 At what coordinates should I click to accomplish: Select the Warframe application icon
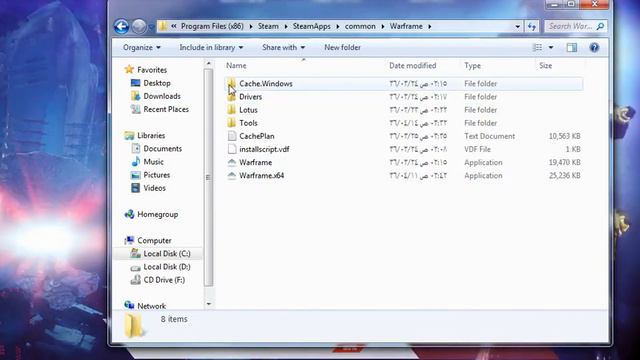point(231,162)
